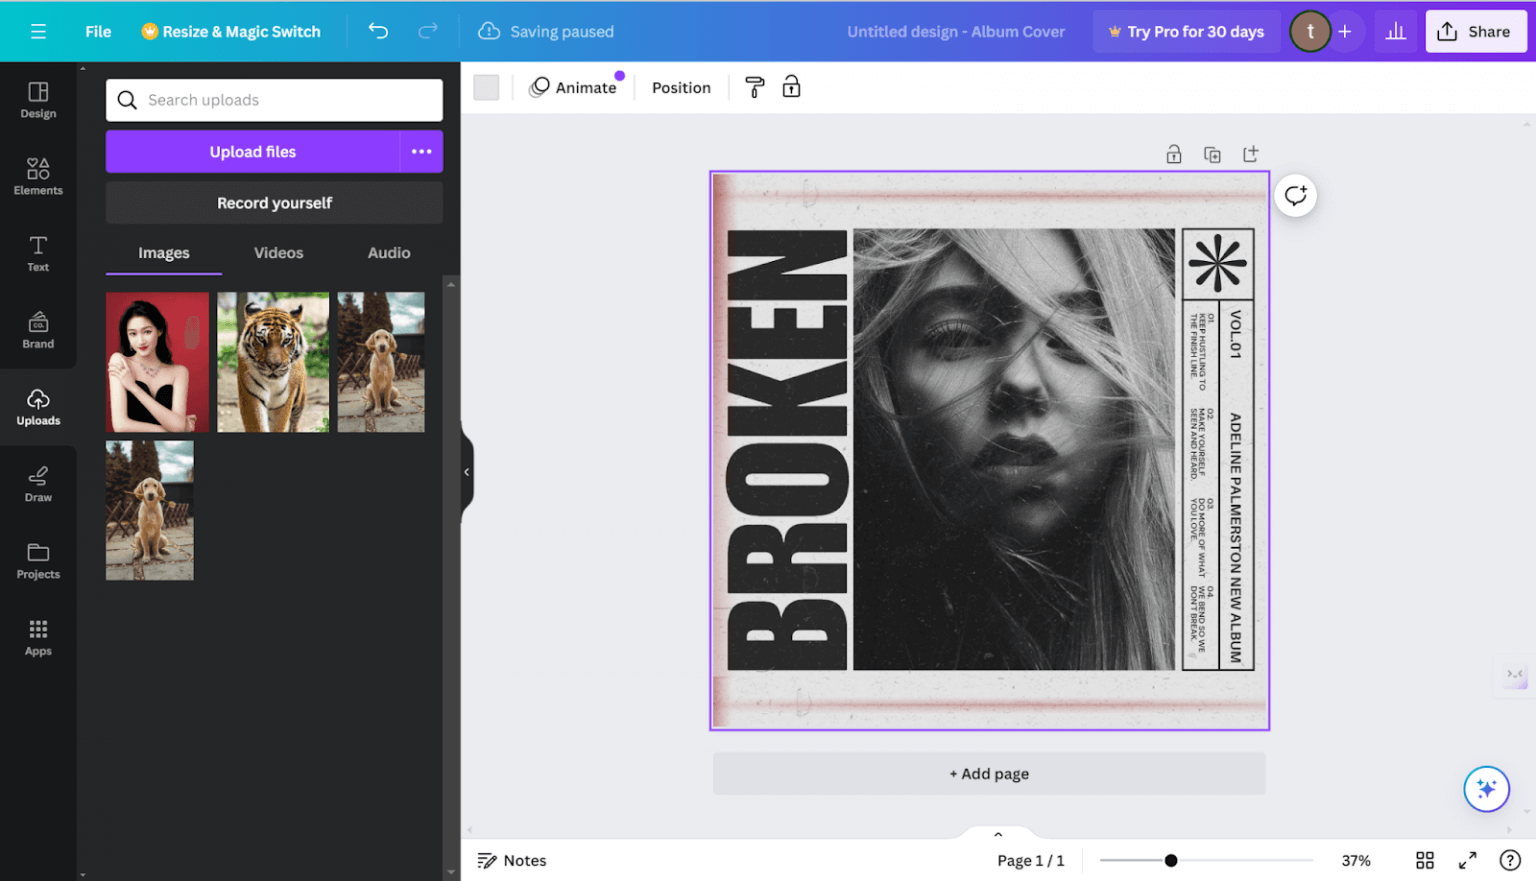Open the File menu
The image size is (1536, 881).
98,31
